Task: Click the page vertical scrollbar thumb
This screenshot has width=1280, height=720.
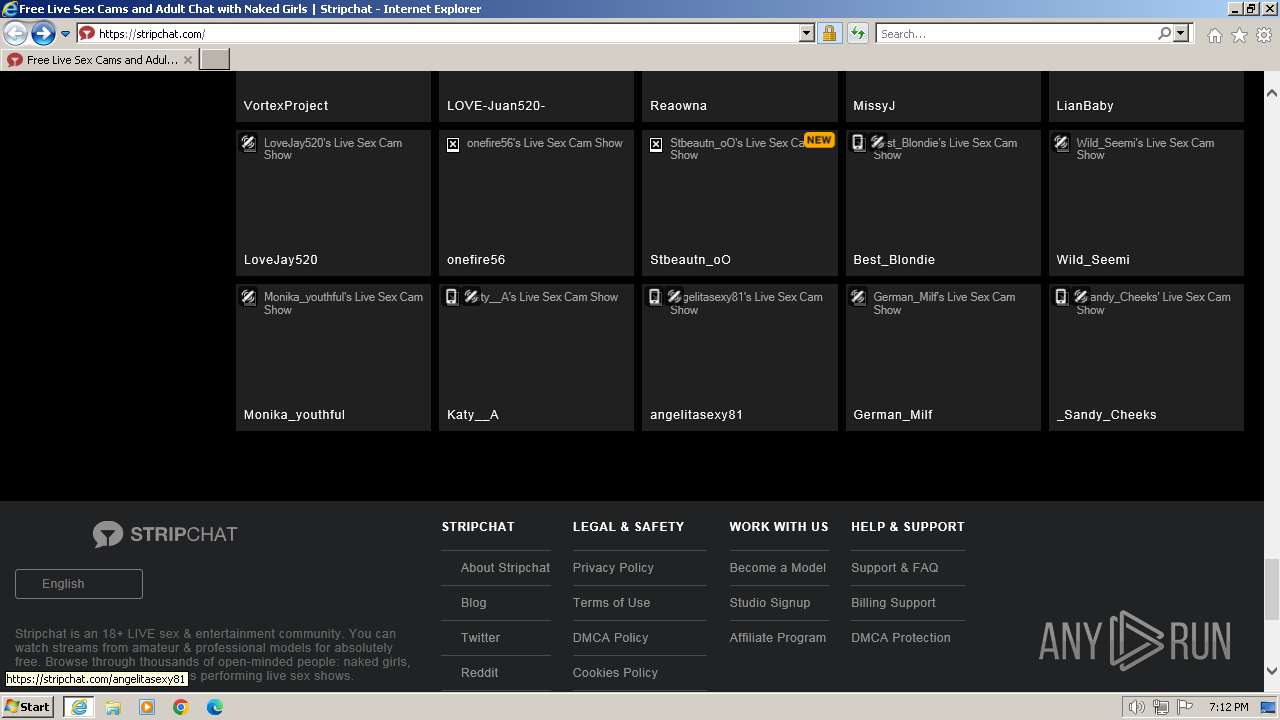Action: 1272,590
